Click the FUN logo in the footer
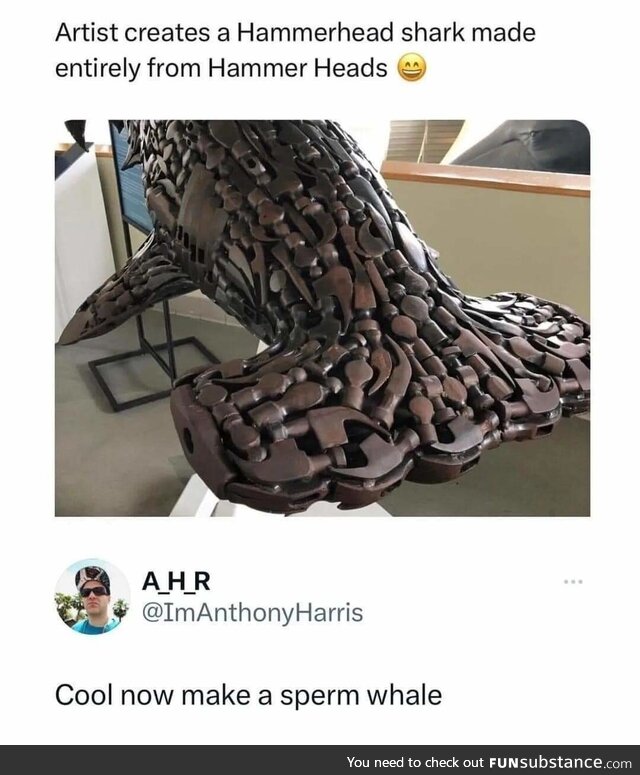 pyautogui.click(x=506, y=762)
